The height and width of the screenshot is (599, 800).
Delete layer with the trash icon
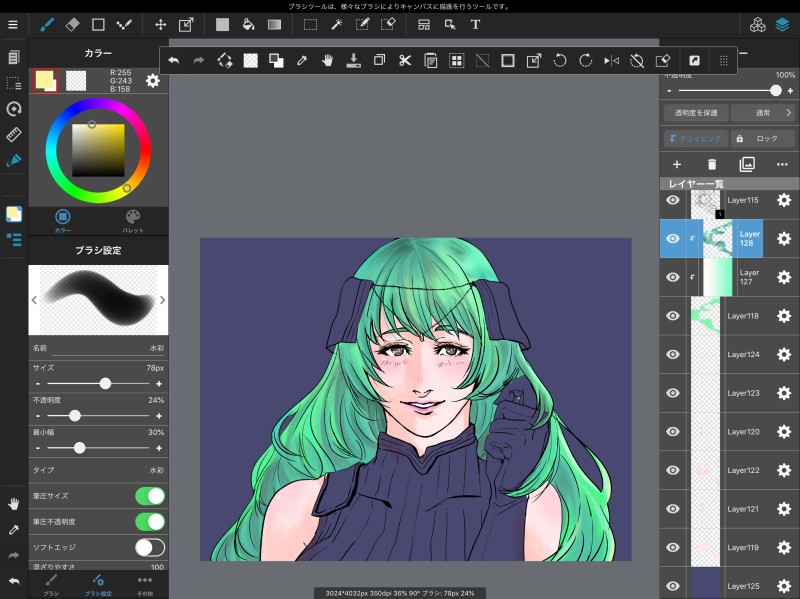coord(712,164)
